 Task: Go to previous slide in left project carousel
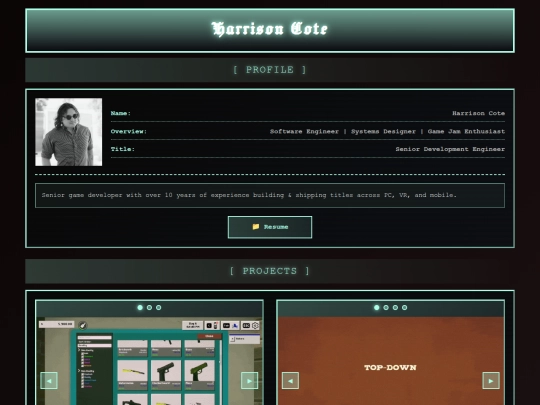49,381
